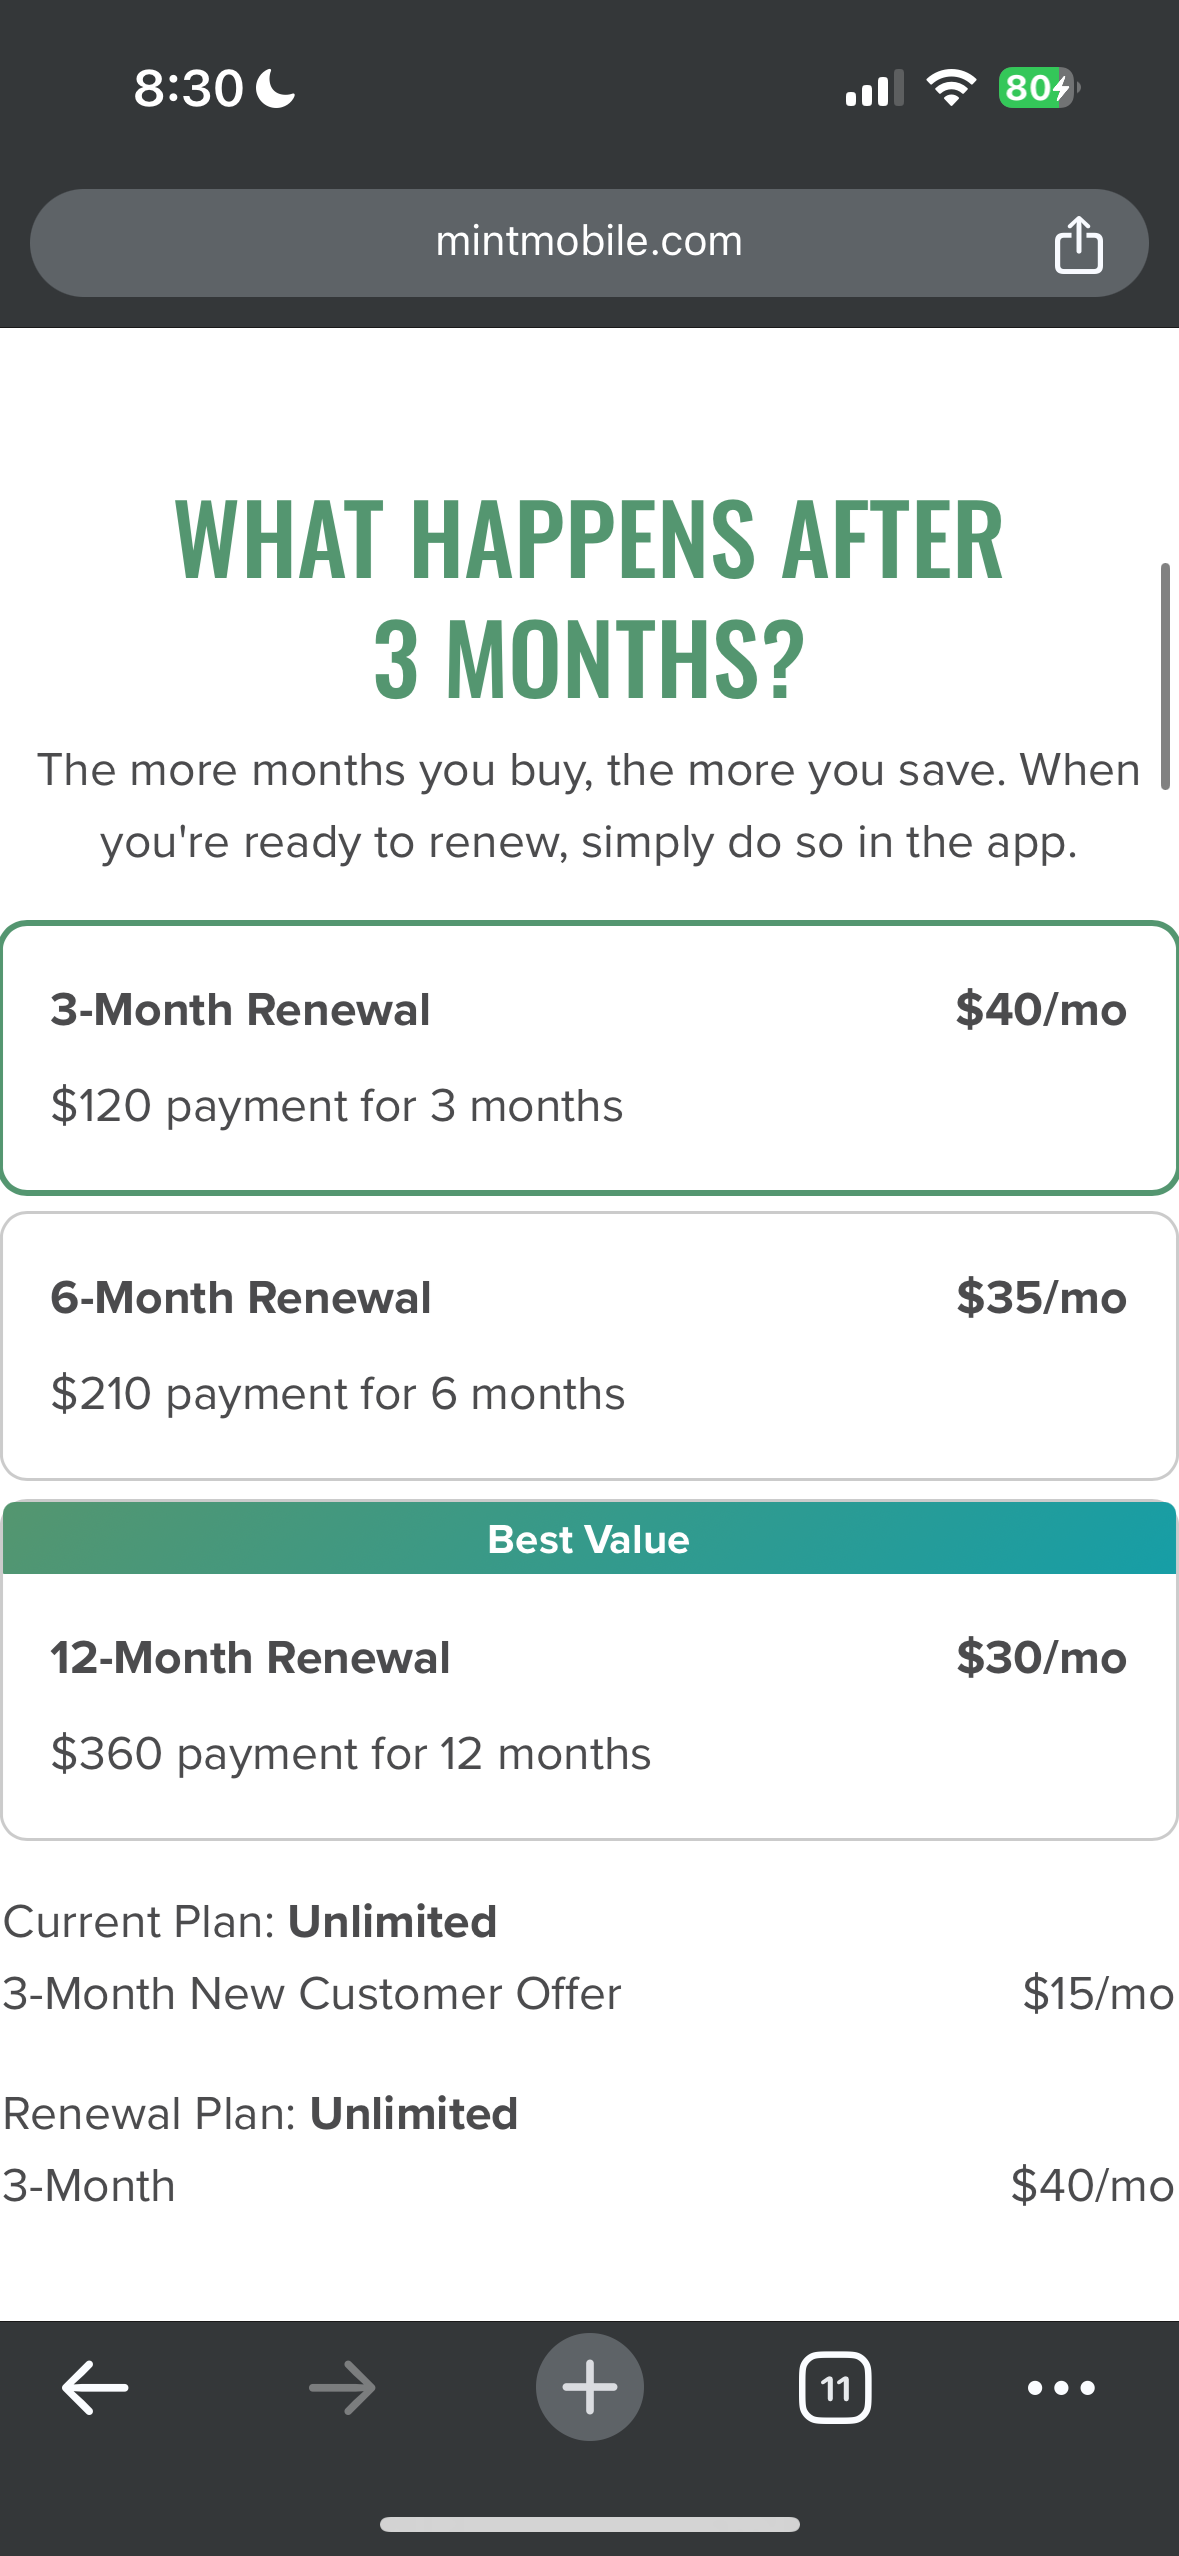
Task: Tap the 8:30 clock in status bar
Action: tap(188, 88)
